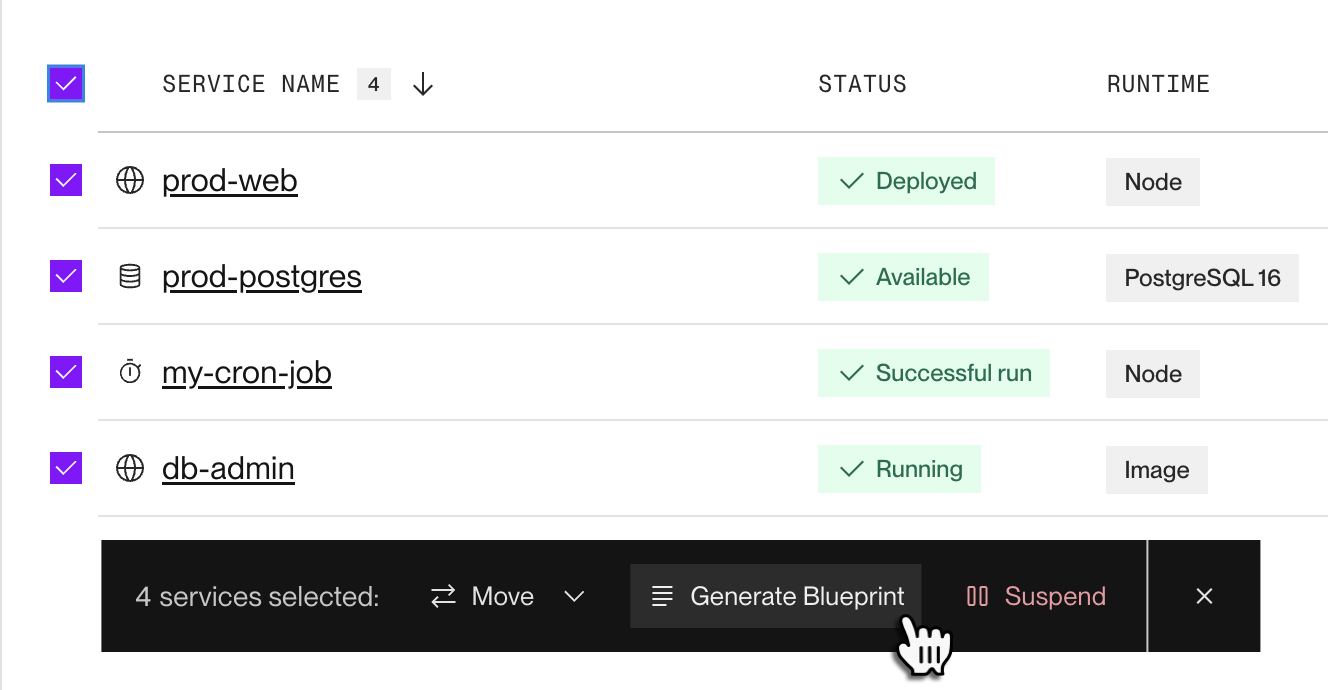Dismiss the selection bar with the X

pyautogui.click(x=1204, y=596)
